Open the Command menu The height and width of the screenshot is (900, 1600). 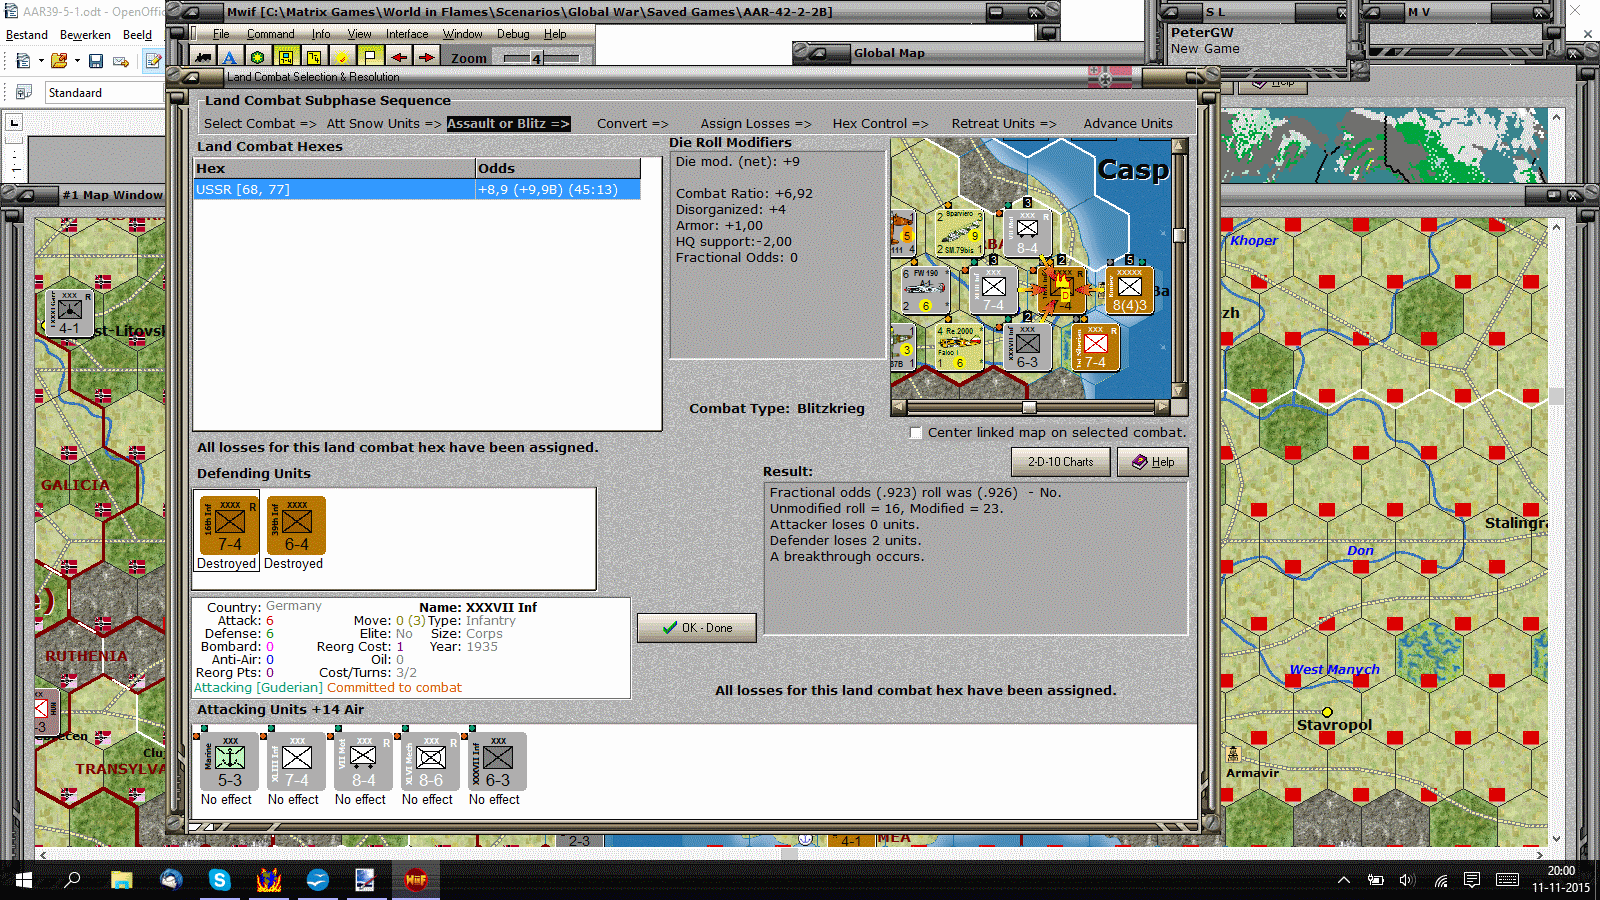[270, 34]
